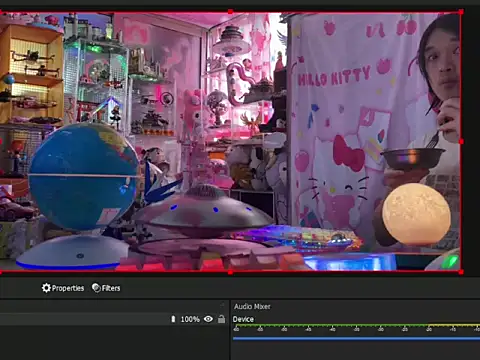
Task: Open source Filters
Action: pos(106,288)
